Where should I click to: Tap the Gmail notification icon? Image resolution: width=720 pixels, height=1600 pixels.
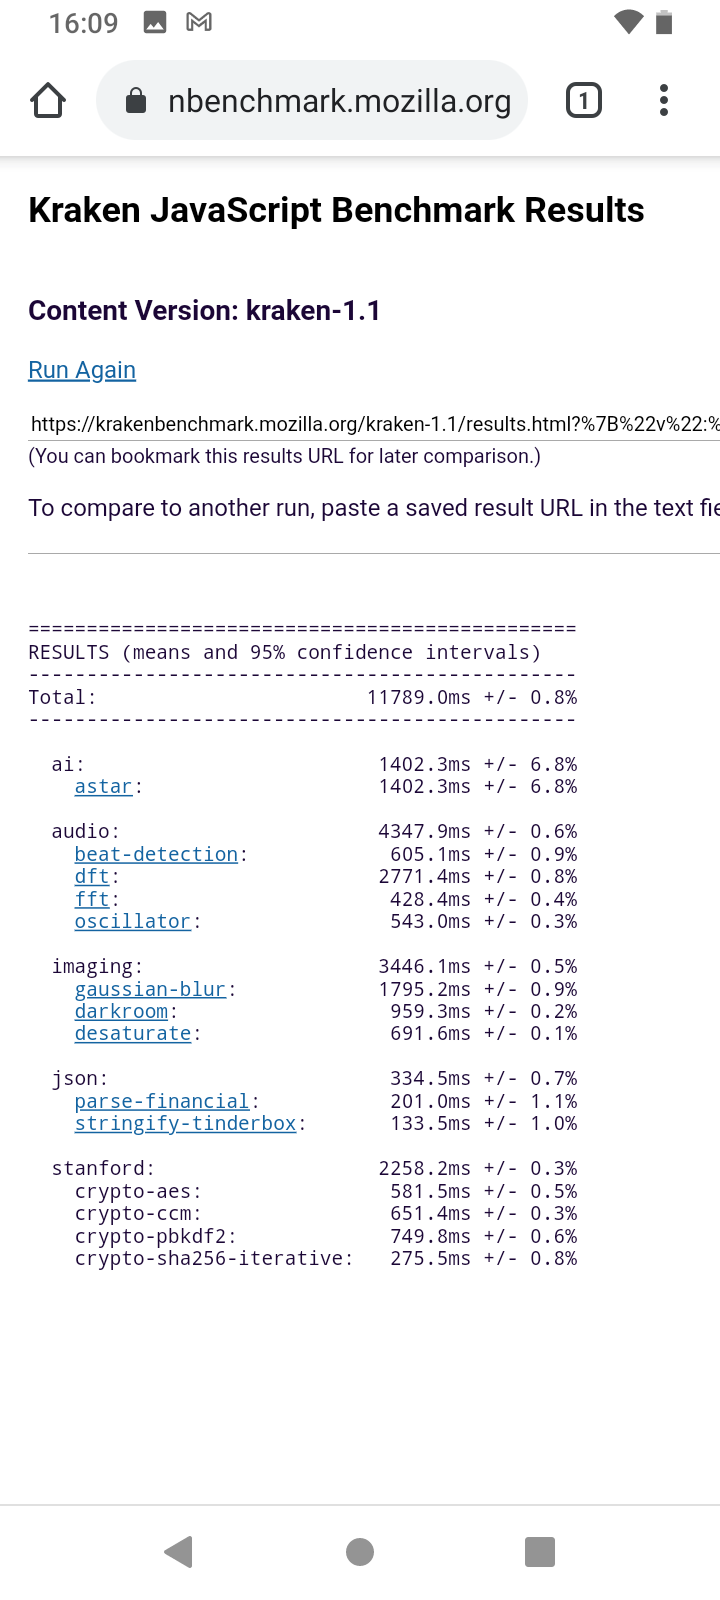[x=199, y=22]
